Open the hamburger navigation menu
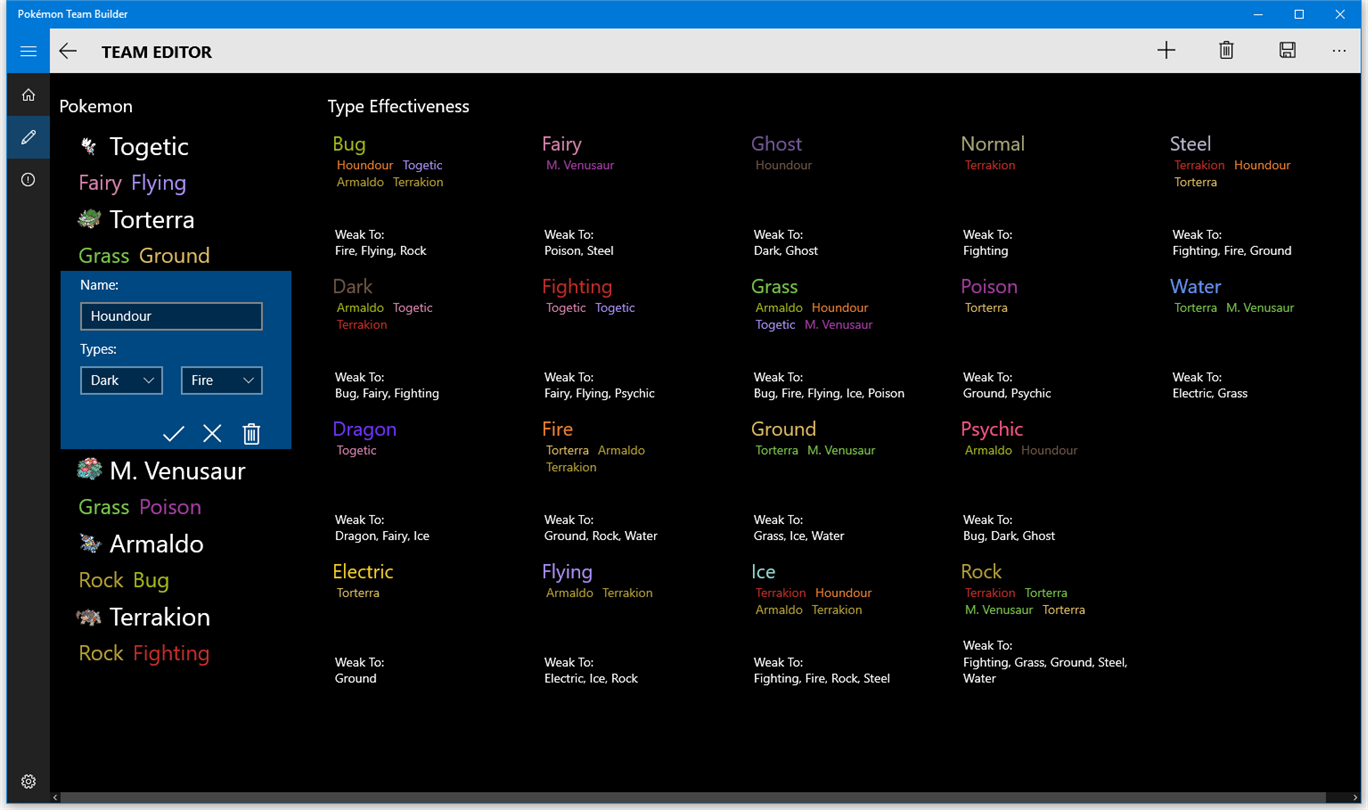Viewport: 1368px width, 810px height. (x=28, y=51)
